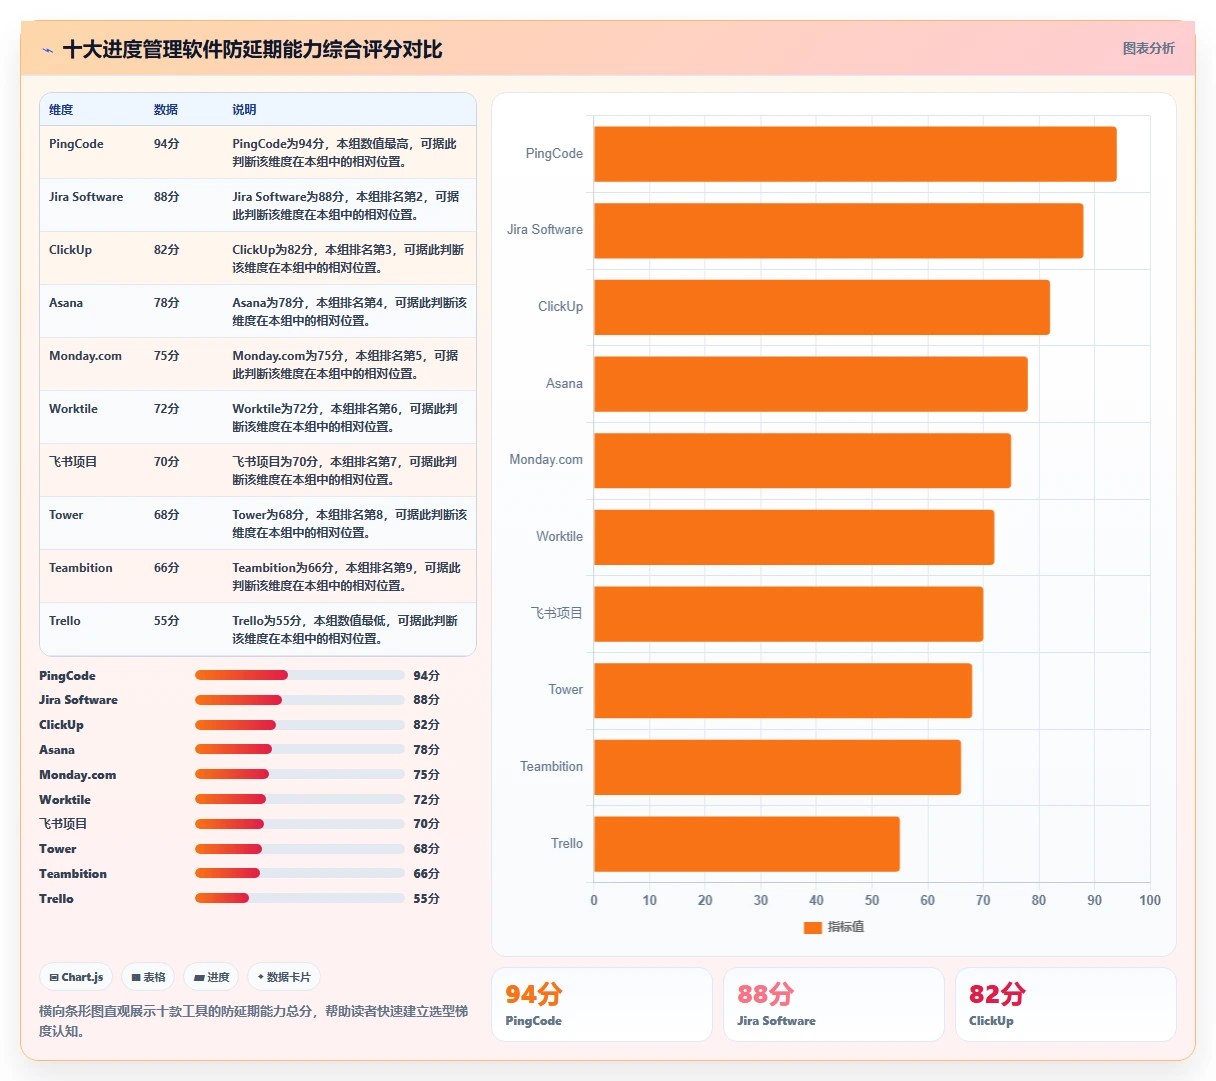The image size is (1216, 1081).
Task: Click the Monday.com bar in the bar chart
Action: [802, 461]
